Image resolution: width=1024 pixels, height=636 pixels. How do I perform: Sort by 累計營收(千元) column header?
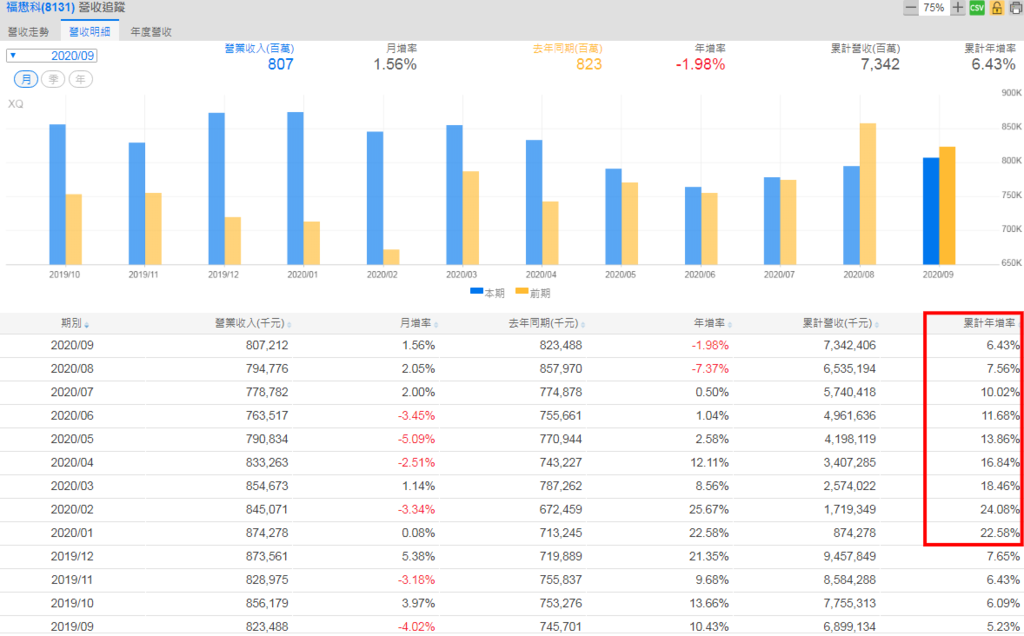(x=840, y=323)
